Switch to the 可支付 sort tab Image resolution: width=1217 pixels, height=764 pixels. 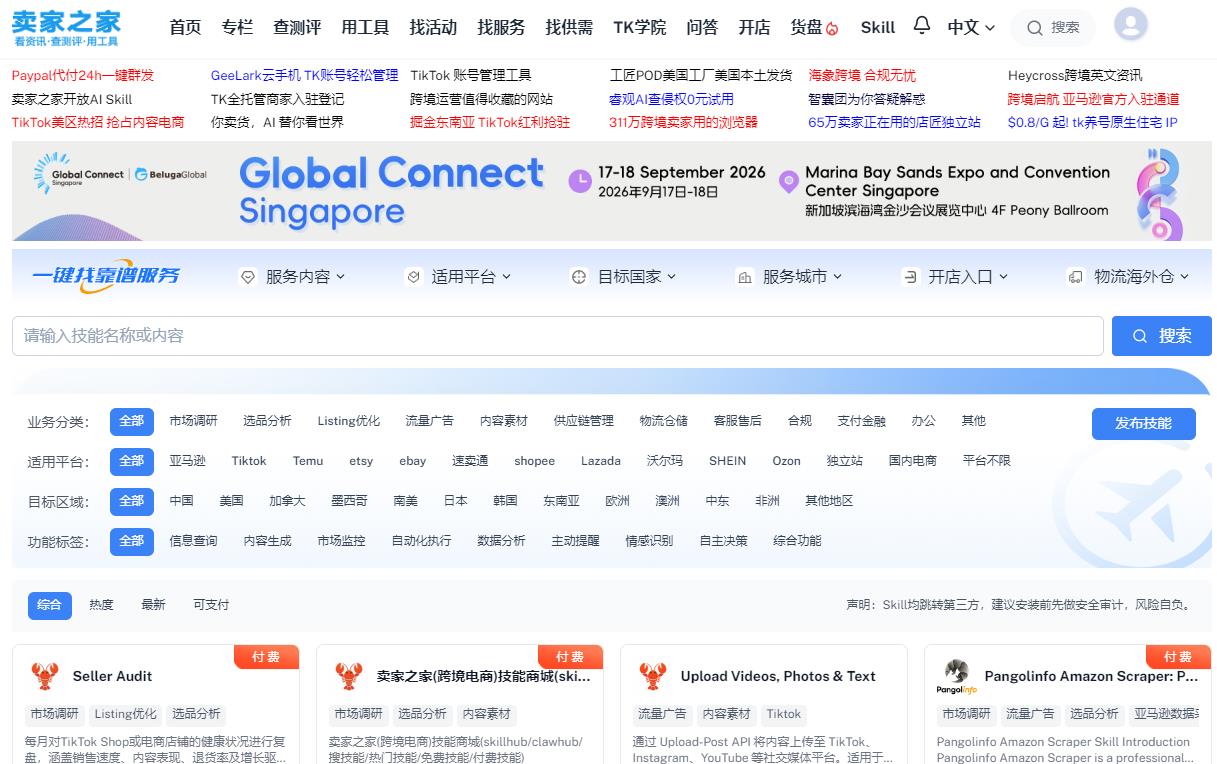211,605
